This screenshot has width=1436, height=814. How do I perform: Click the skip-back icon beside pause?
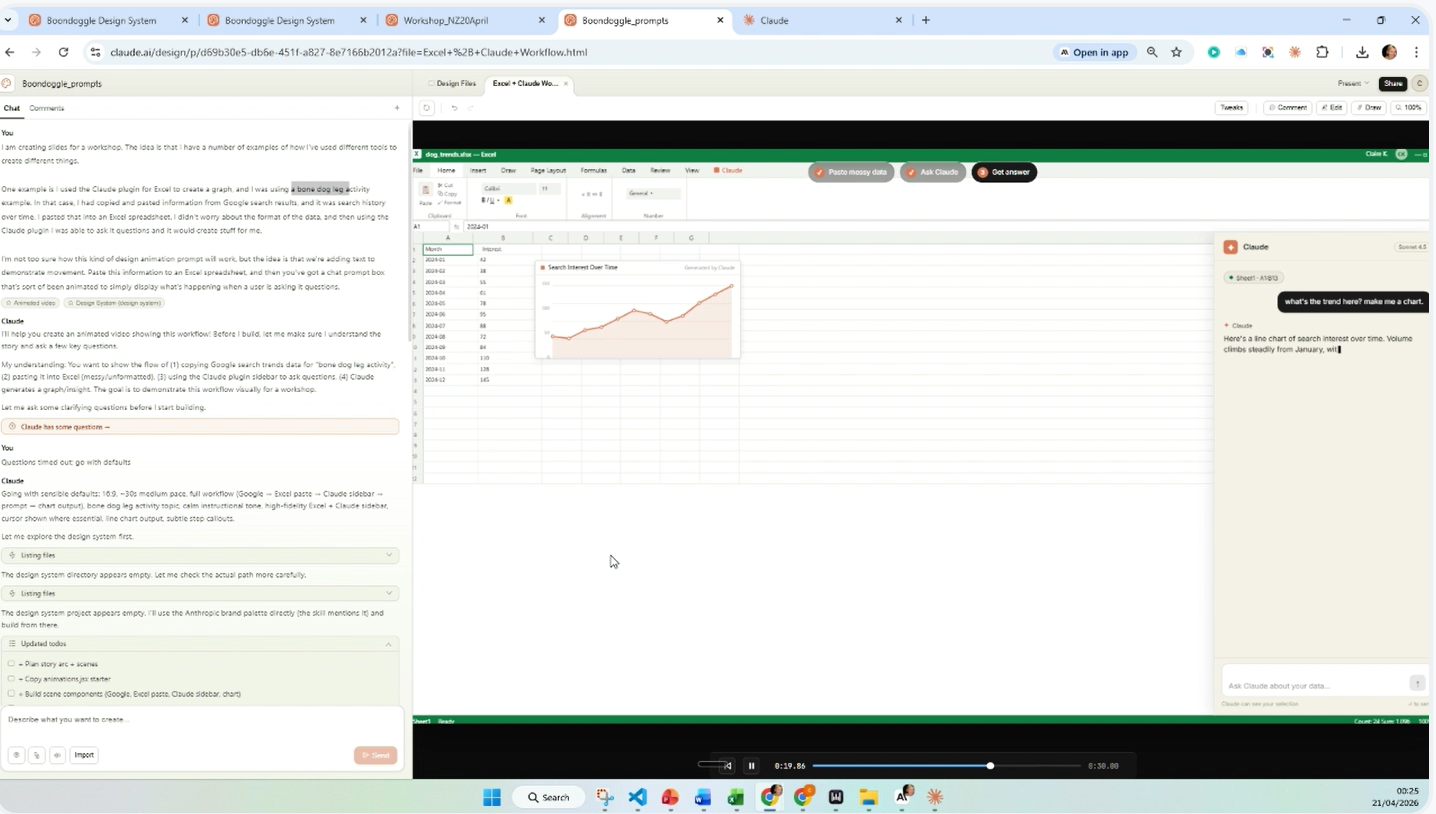tap(727, 766)
